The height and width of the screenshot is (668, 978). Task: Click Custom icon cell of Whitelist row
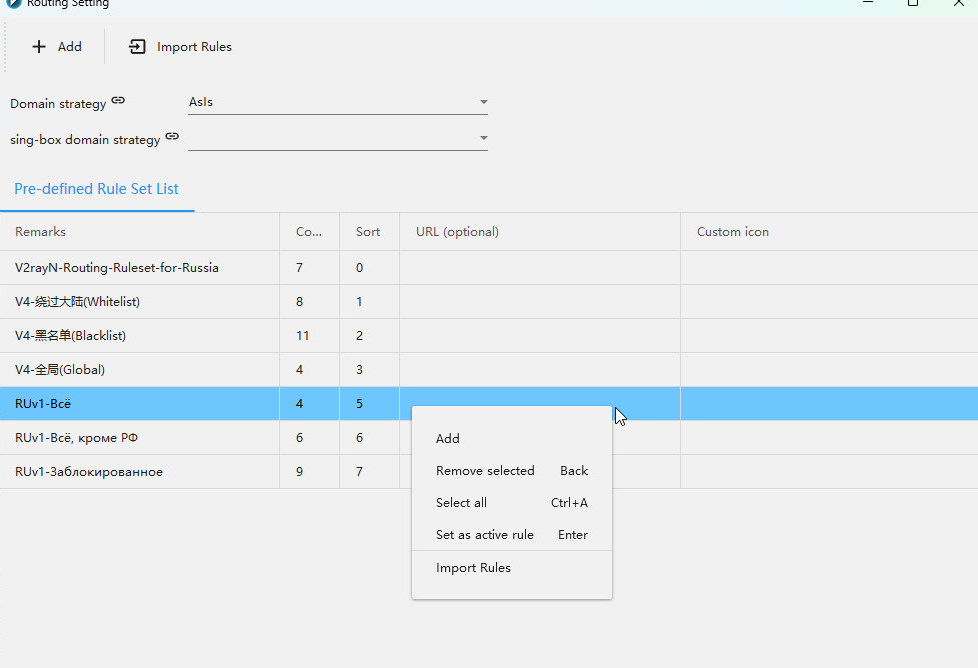tap(829, 302)
